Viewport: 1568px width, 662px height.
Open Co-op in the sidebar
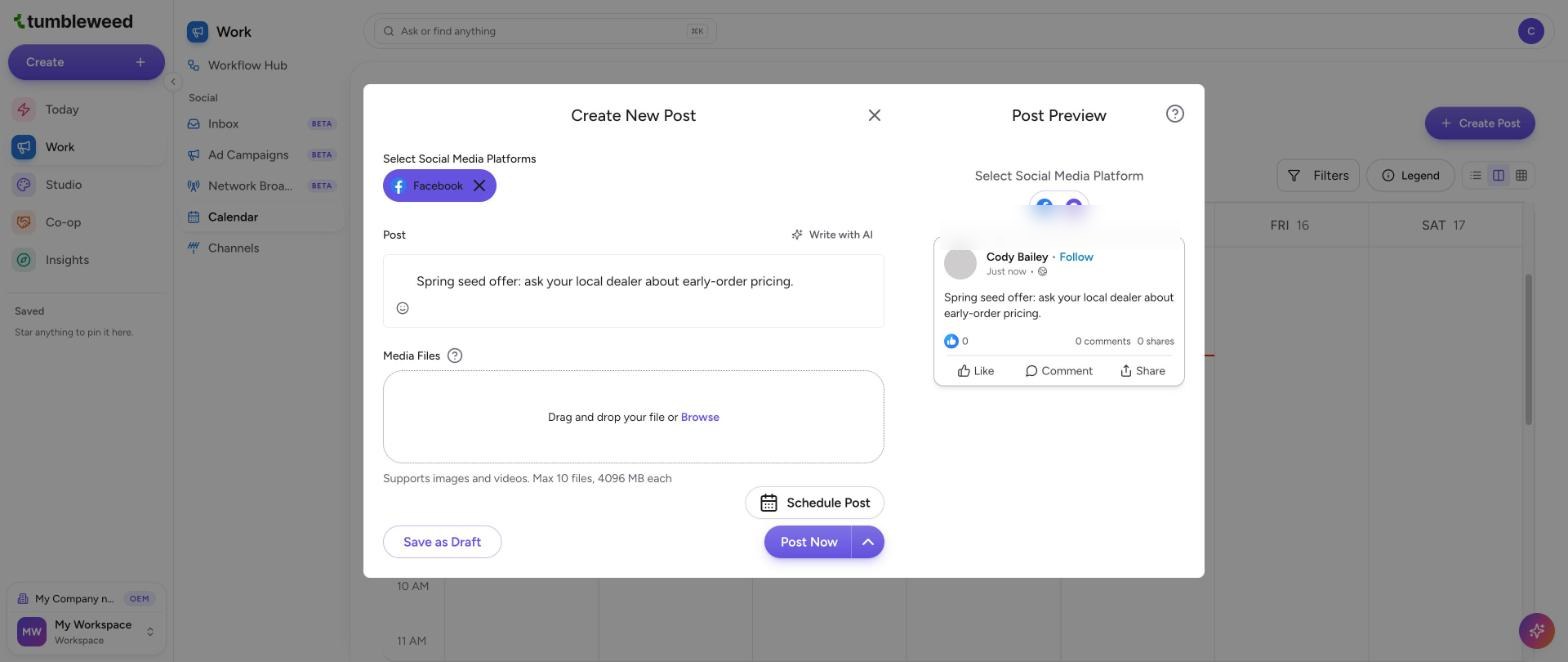pyautogui.click(x=86, y=222)
